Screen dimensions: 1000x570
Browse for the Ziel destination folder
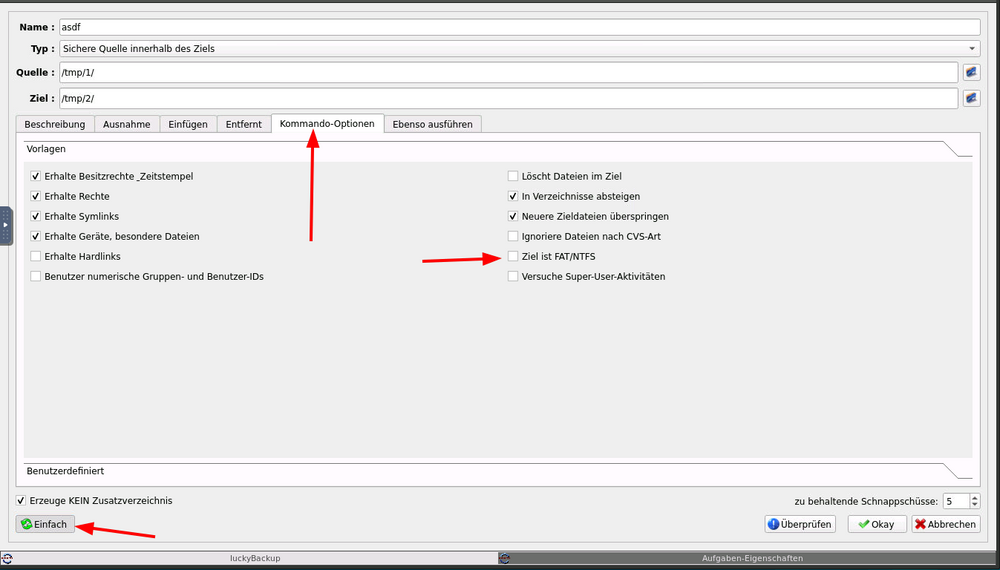[971, 99]
